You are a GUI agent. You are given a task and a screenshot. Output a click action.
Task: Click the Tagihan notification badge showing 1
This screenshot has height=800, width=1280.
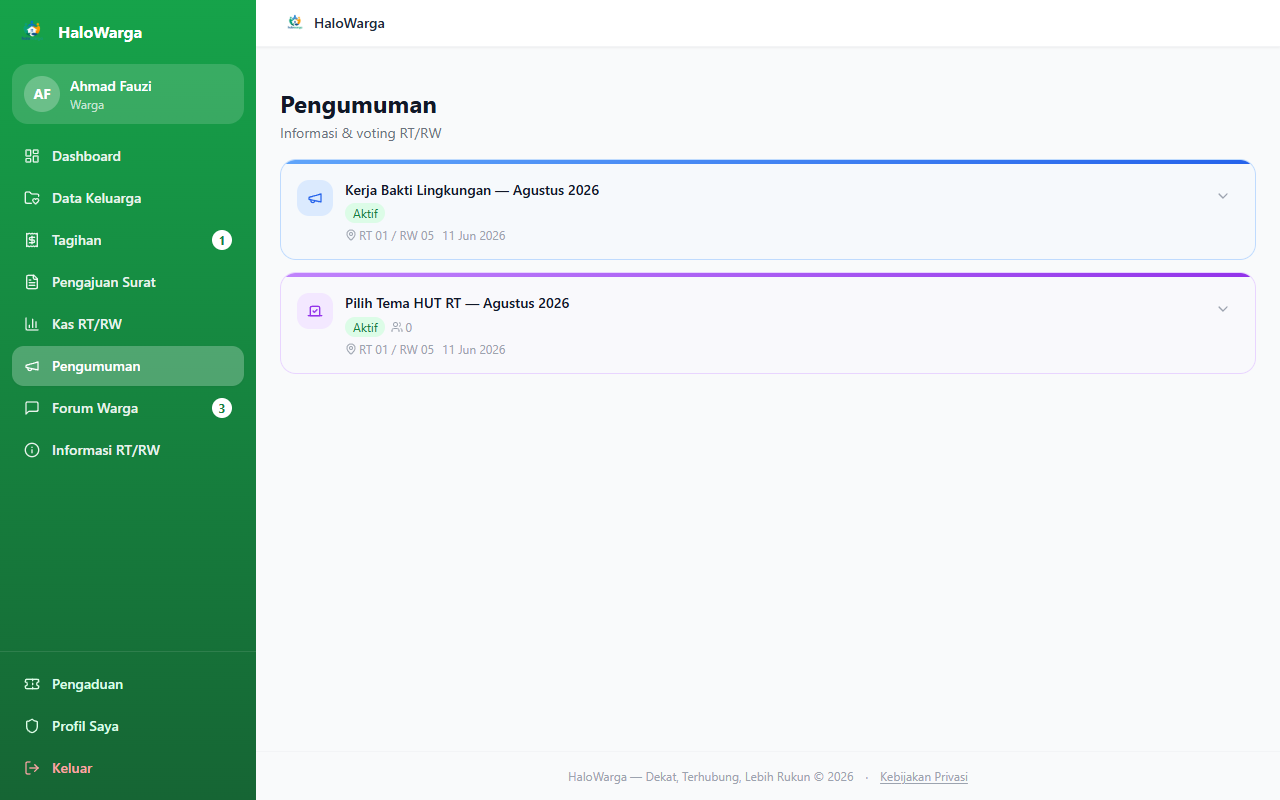coord(222,240)
